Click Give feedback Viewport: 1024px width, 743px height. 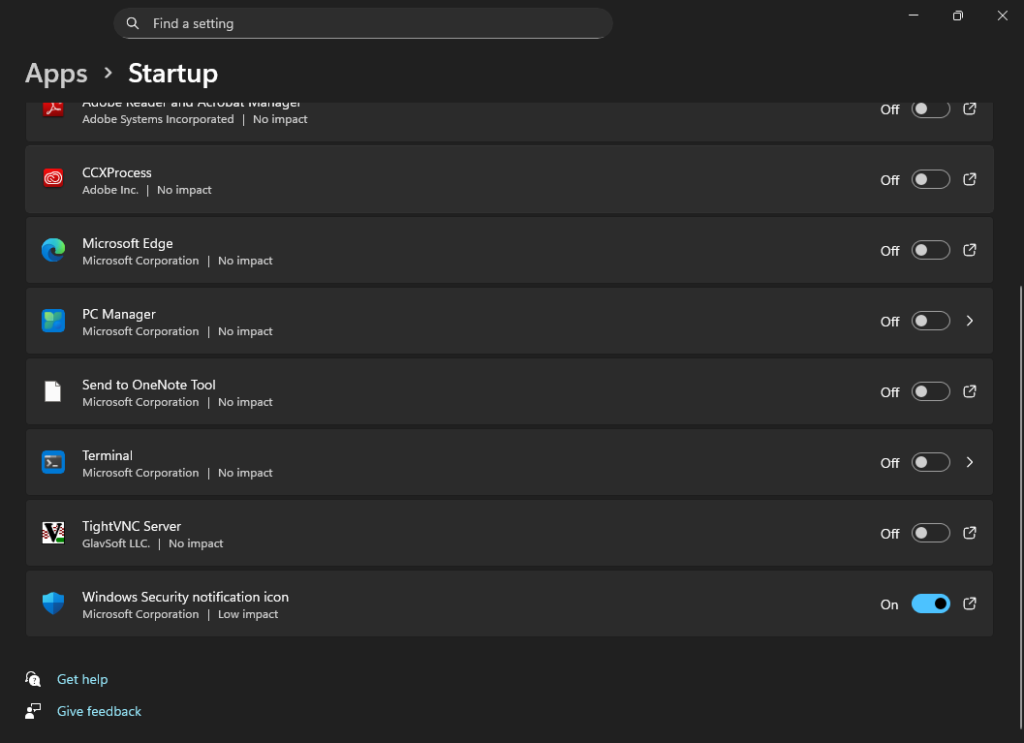[99, 711]
